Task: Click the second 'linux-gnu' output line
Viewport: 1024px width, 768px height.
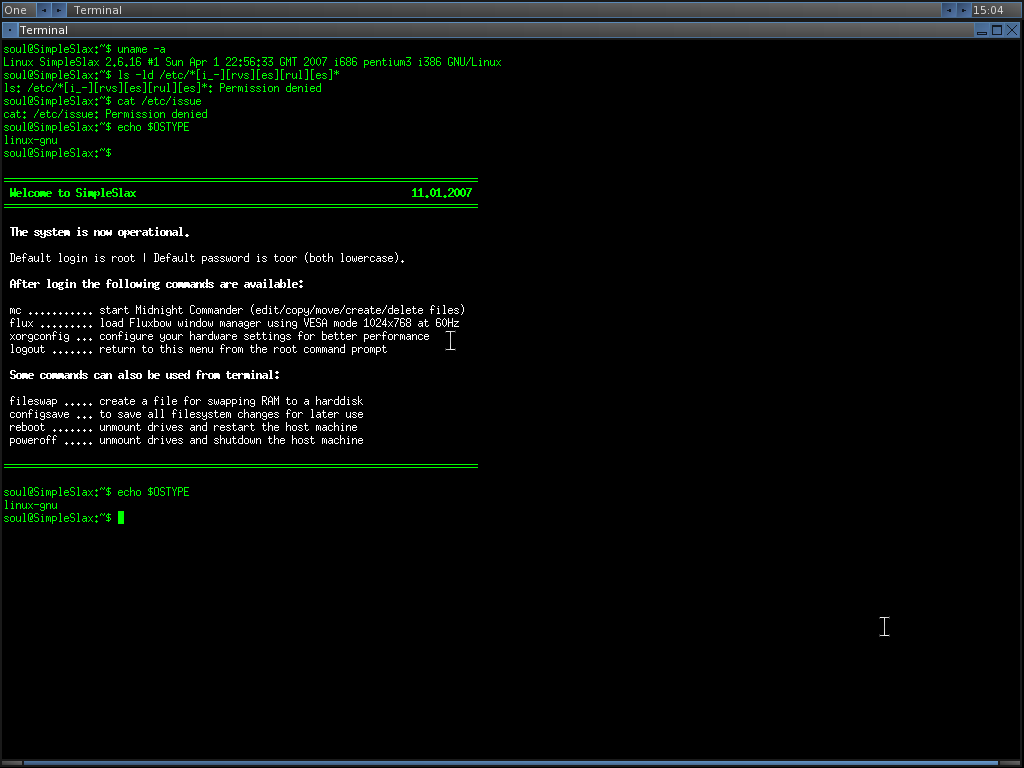Action: pyautogui.click(x=31, y=505)
